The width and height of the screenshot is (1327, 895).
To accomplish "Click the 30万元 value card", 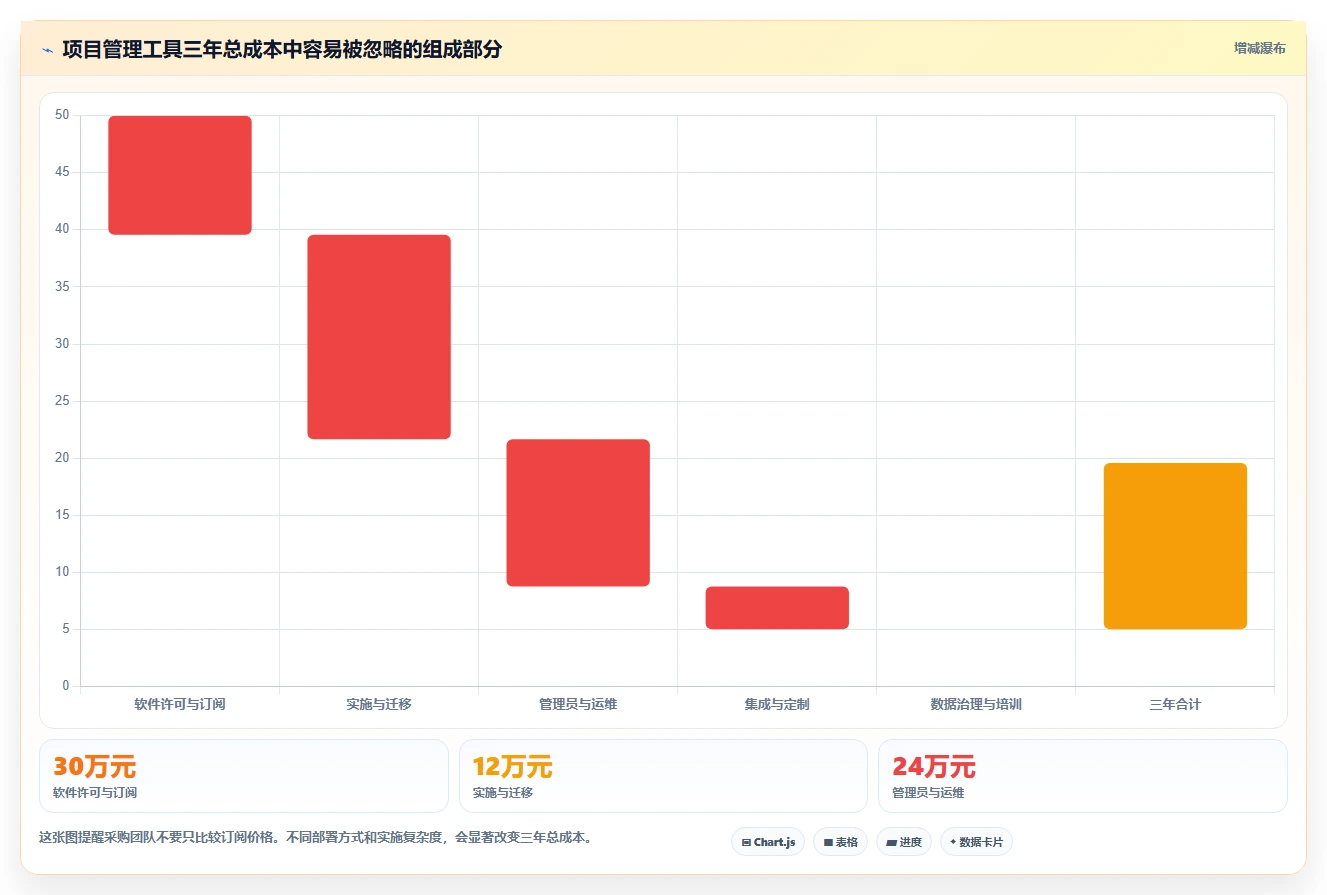I will coord(244,776).
